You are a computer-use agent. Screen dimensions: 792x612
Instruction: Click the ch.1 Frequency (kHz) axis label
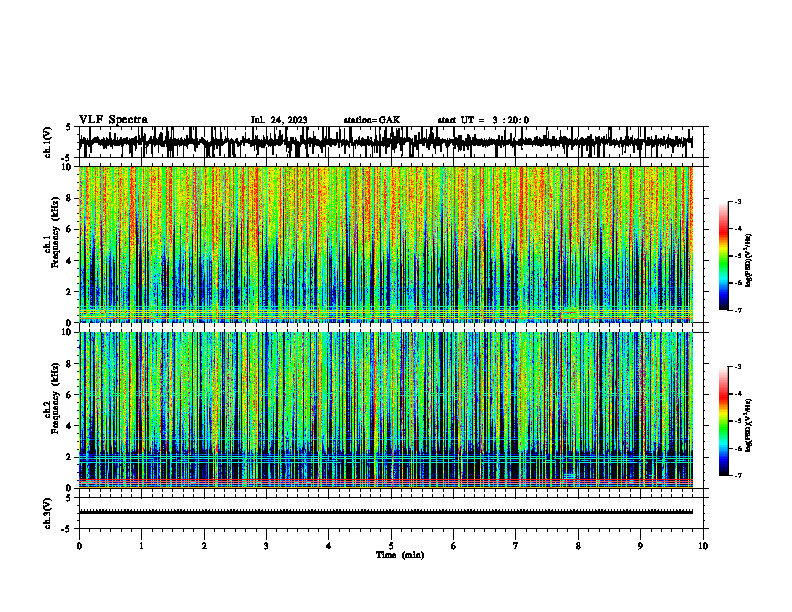click(51, 245)
